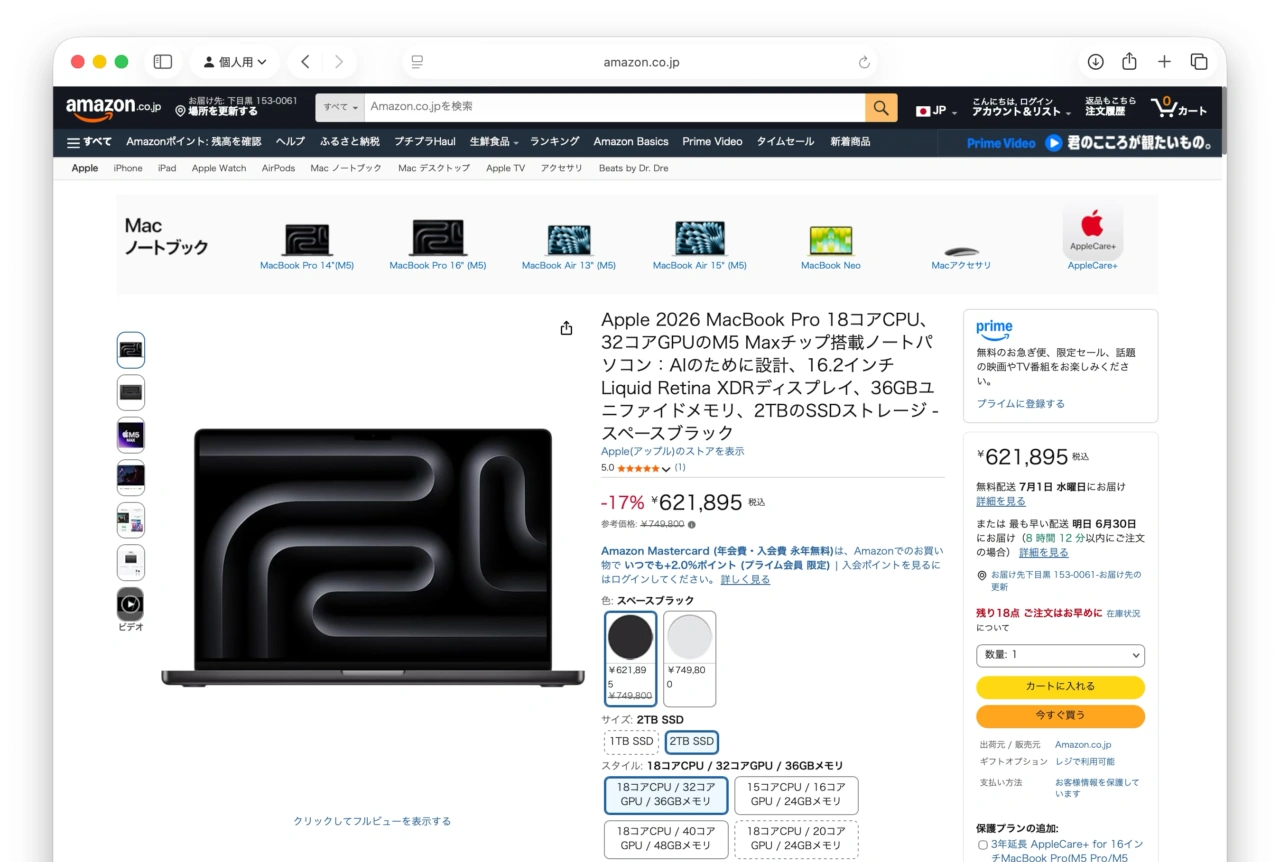Open Amazon Basics nav item
This screenshot has width=1280, height=862.
631,142
